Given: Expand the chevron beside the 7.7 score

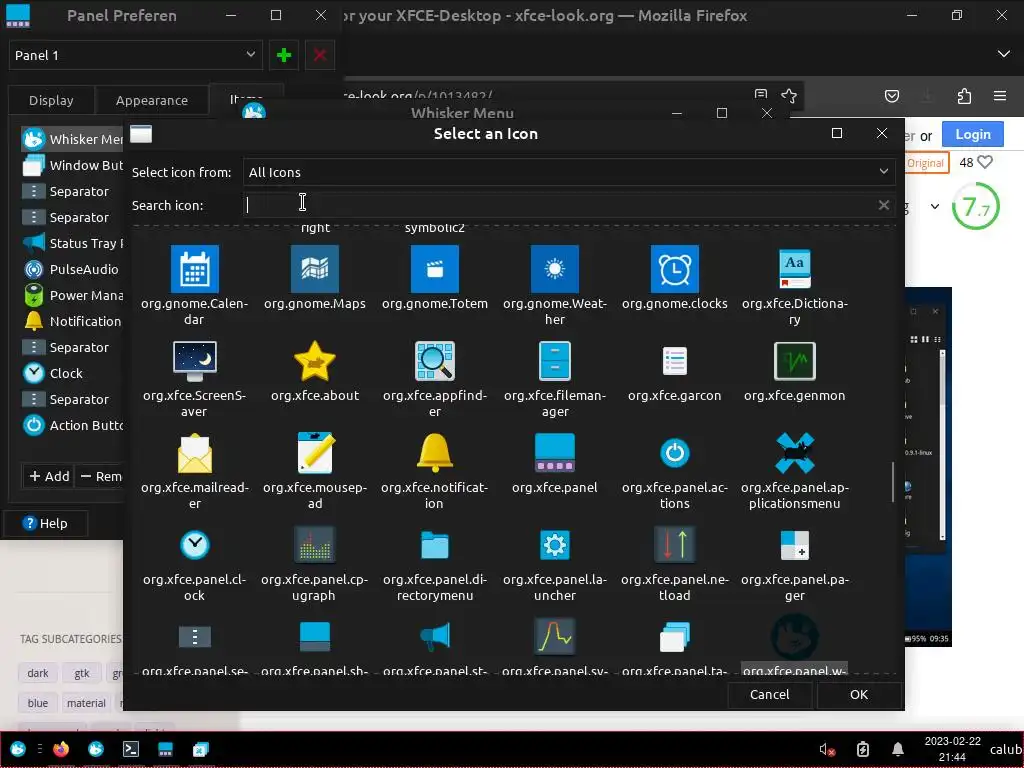Looking at the screenshot, I should tap(935, 206).
